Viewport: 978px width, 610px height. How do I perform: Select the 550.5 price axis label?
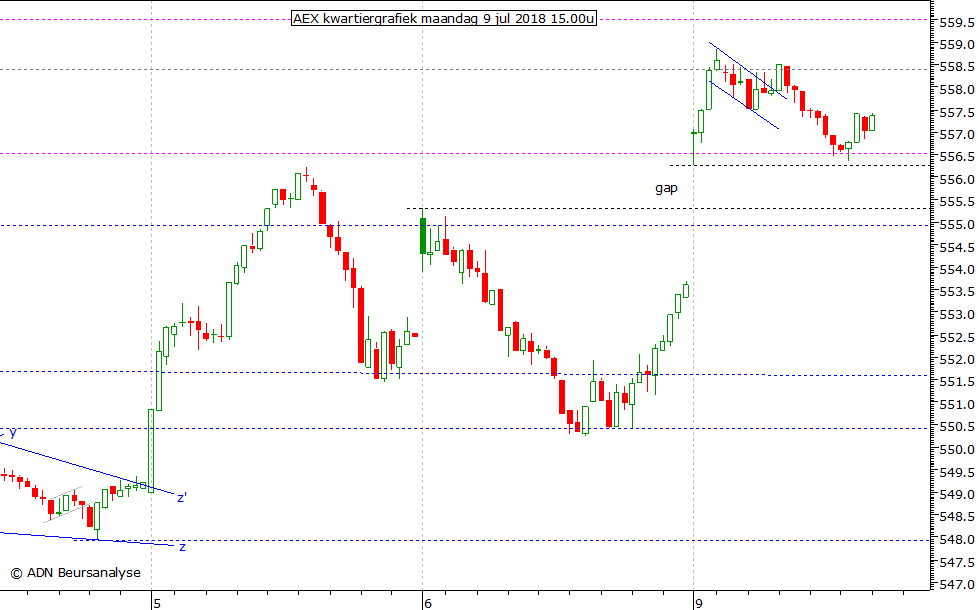pyautogui.click(x=957, y=427)
